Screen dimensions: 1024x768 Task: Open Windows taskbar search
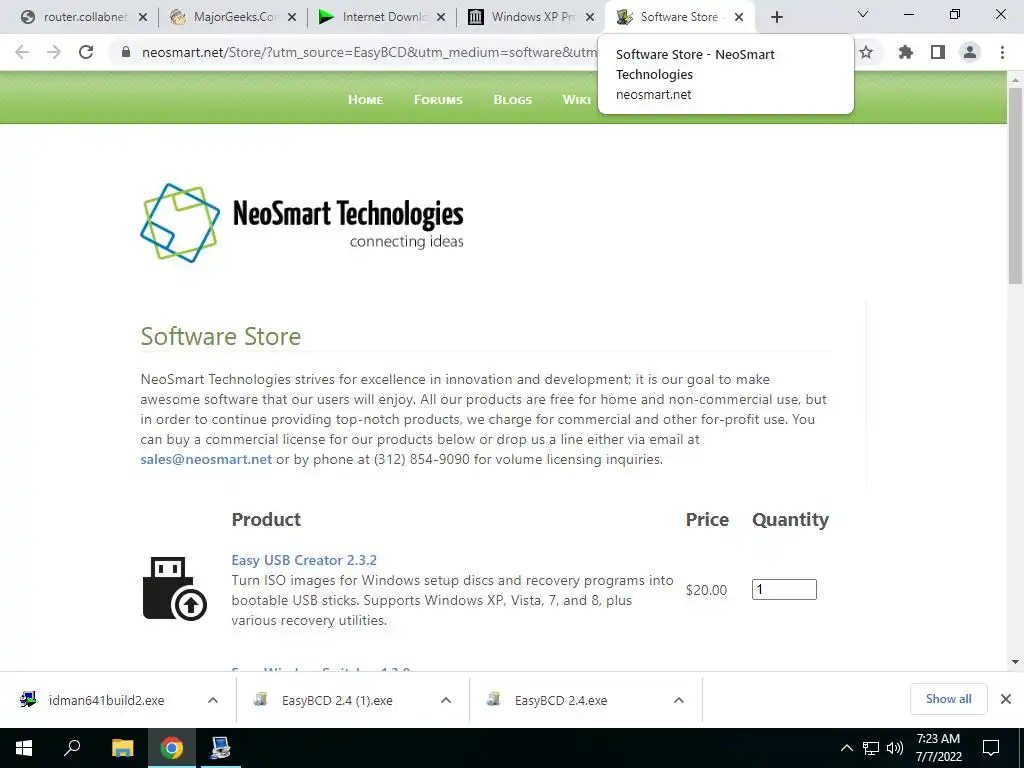click(x=72, y=748)
